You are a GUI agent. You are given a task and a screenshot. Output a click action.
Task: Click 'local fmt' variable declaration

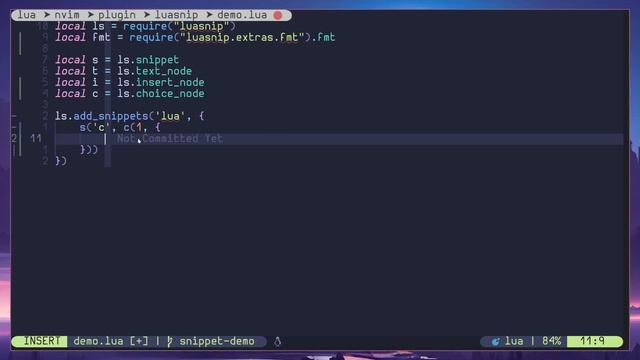click(x=83, y=38)
